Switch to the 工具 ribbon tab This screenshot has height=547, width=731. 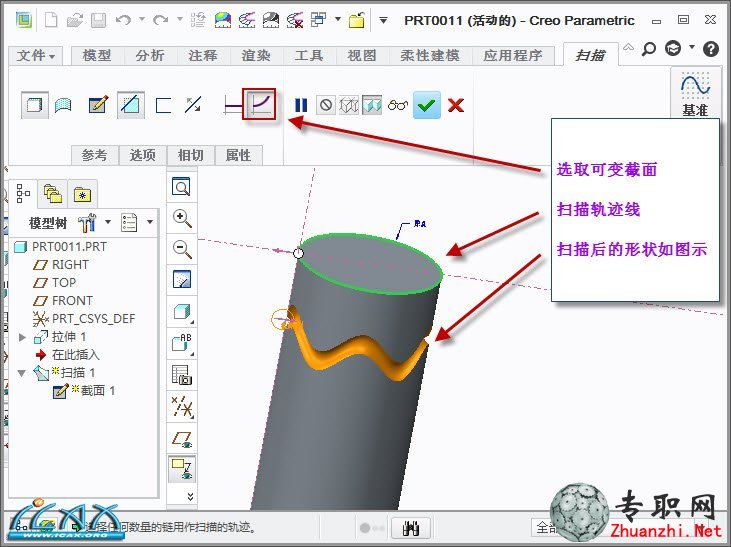point(309,55)
